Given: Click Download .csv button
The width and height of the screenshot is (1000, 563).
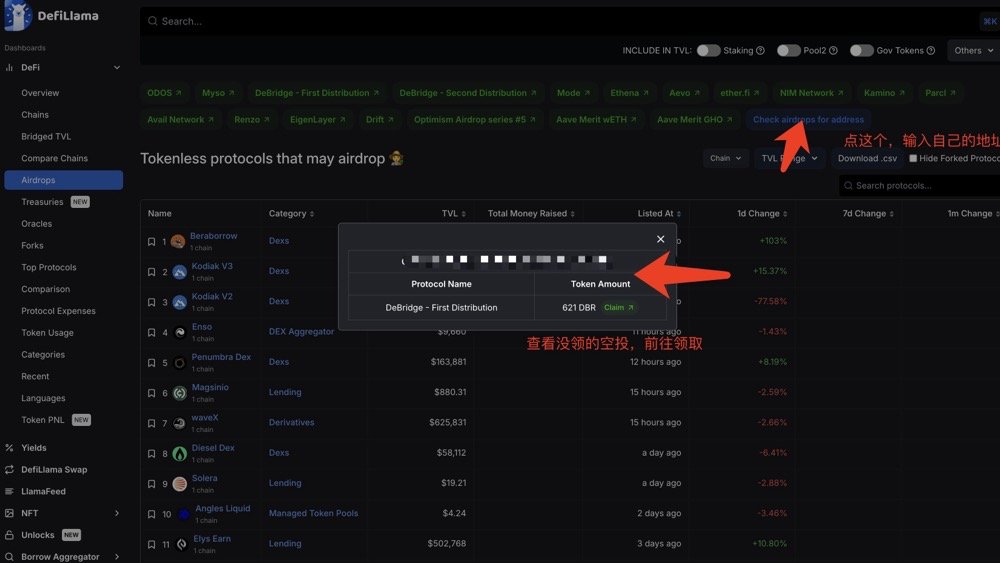Looking at the screenshot, I should pyautogui.click(x=867, y=158).
